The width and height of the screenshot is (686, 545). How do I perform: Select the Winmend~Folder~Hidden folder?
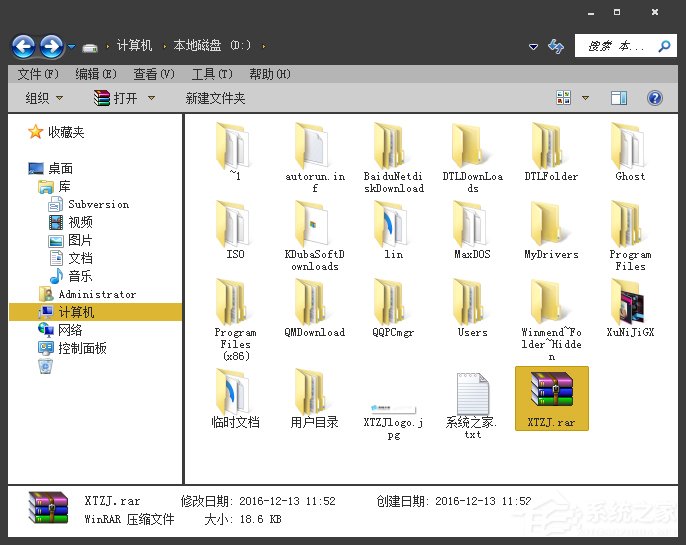pyautogui.click(x=551, y=319)
